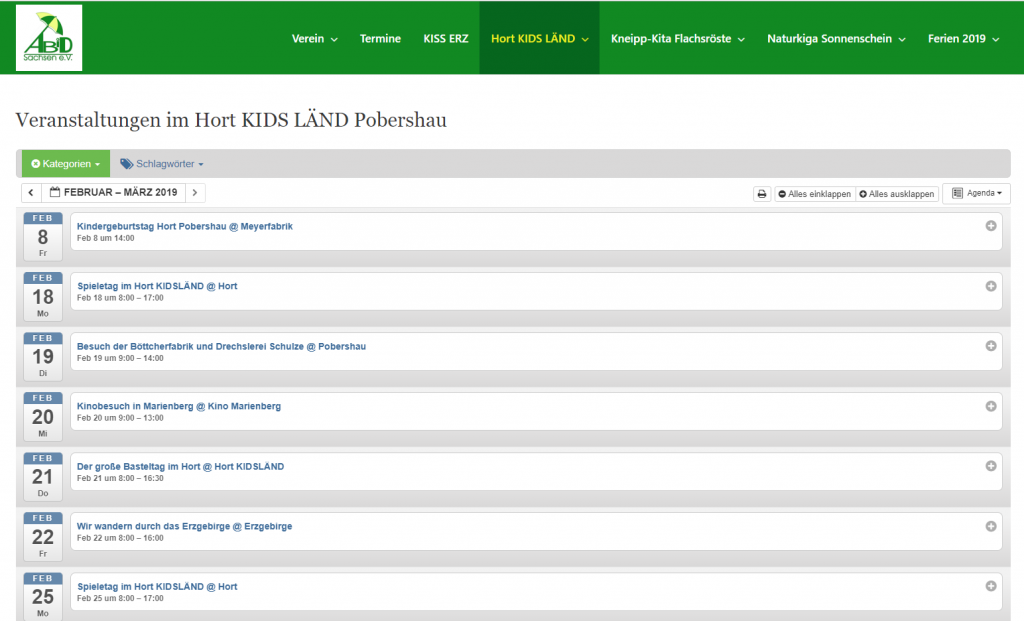Open Spieletag im Hort KIDSLÄND on Feb 18
1024x621 pixels.
click(157, 286)
